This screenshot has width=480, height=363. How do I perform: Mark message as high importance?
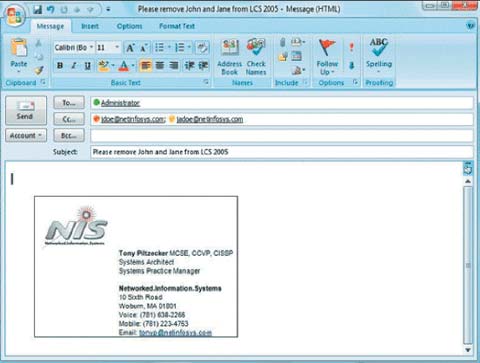pyautogui.click(x=351, y=47)
